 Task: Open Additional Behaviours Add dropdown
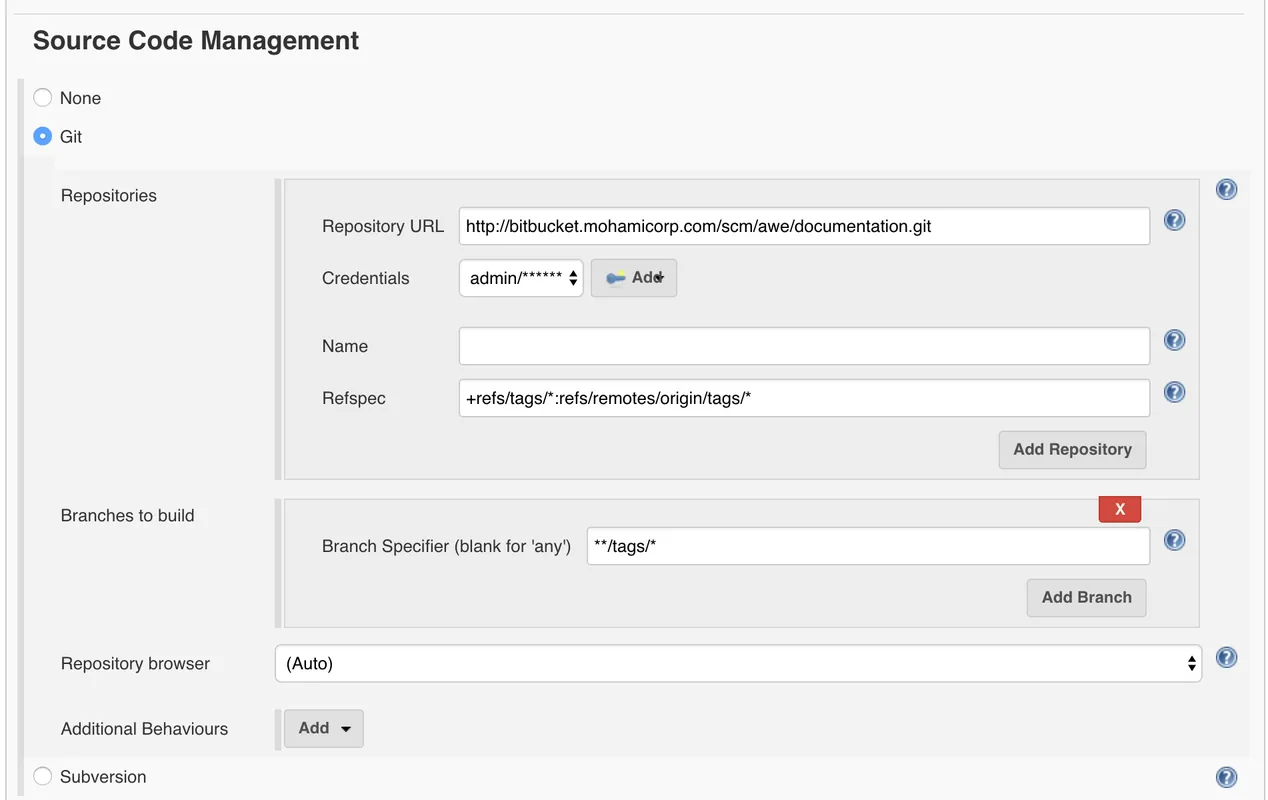(324, 729)
